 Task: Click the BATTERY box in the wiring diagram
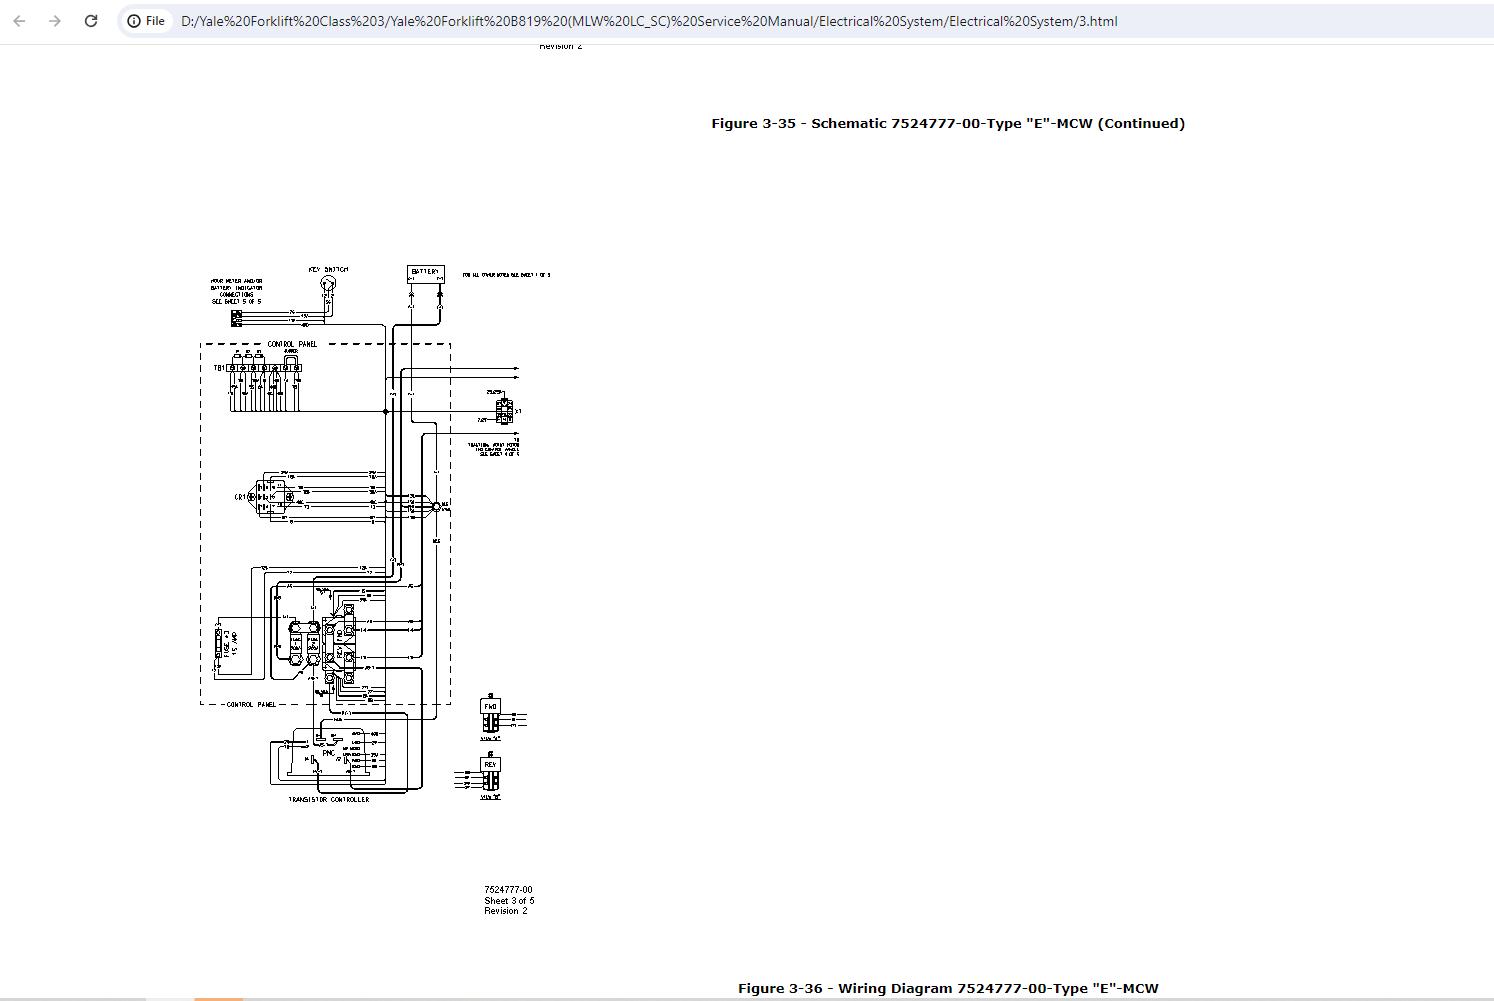pos(425,273)
